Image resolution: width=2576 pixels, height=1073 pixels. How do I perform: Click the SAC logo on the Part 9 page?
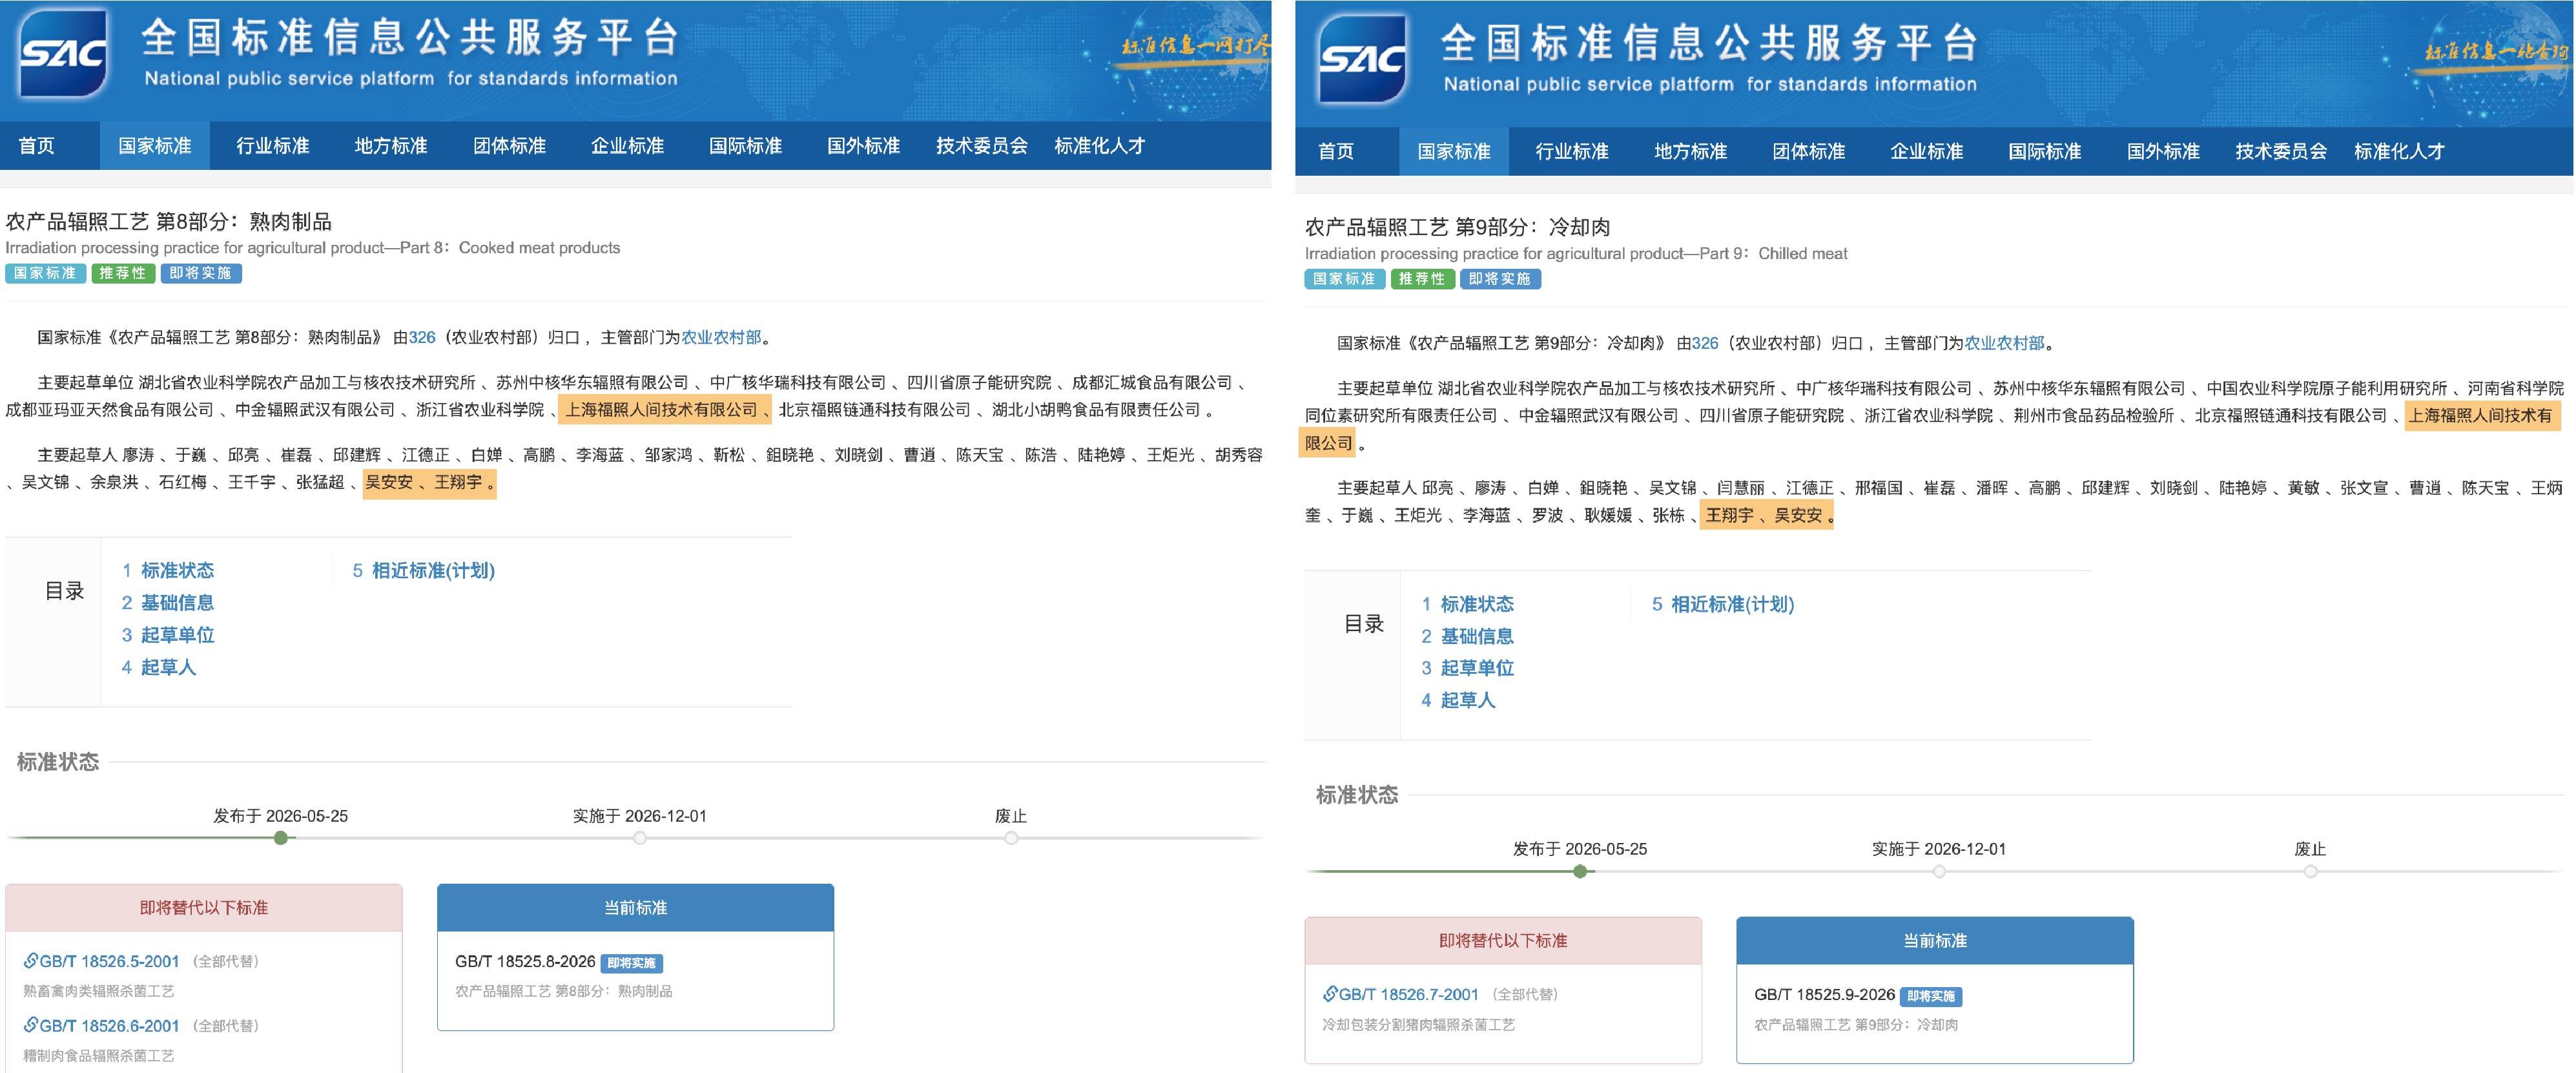(1362, 59)
